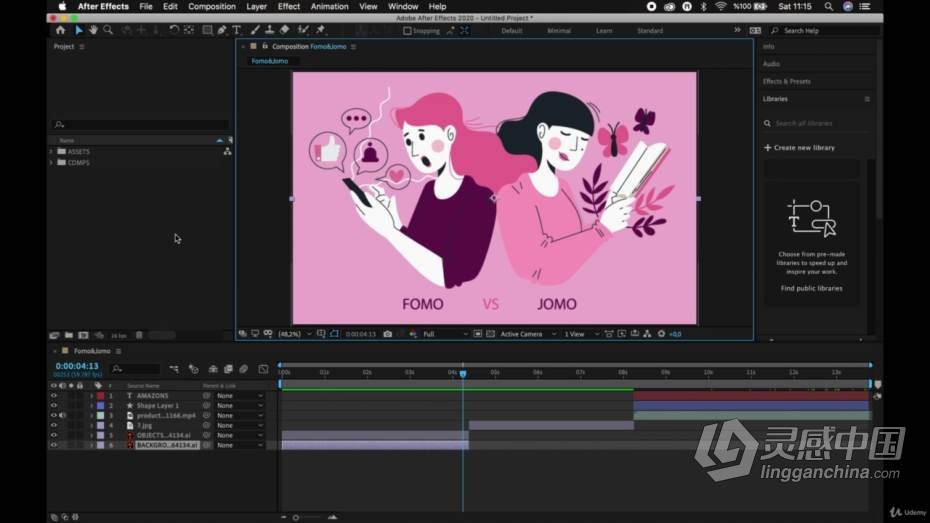Delete selected project item trash icon
Screen dimensions: 930x523
click(x=139, y=336)
